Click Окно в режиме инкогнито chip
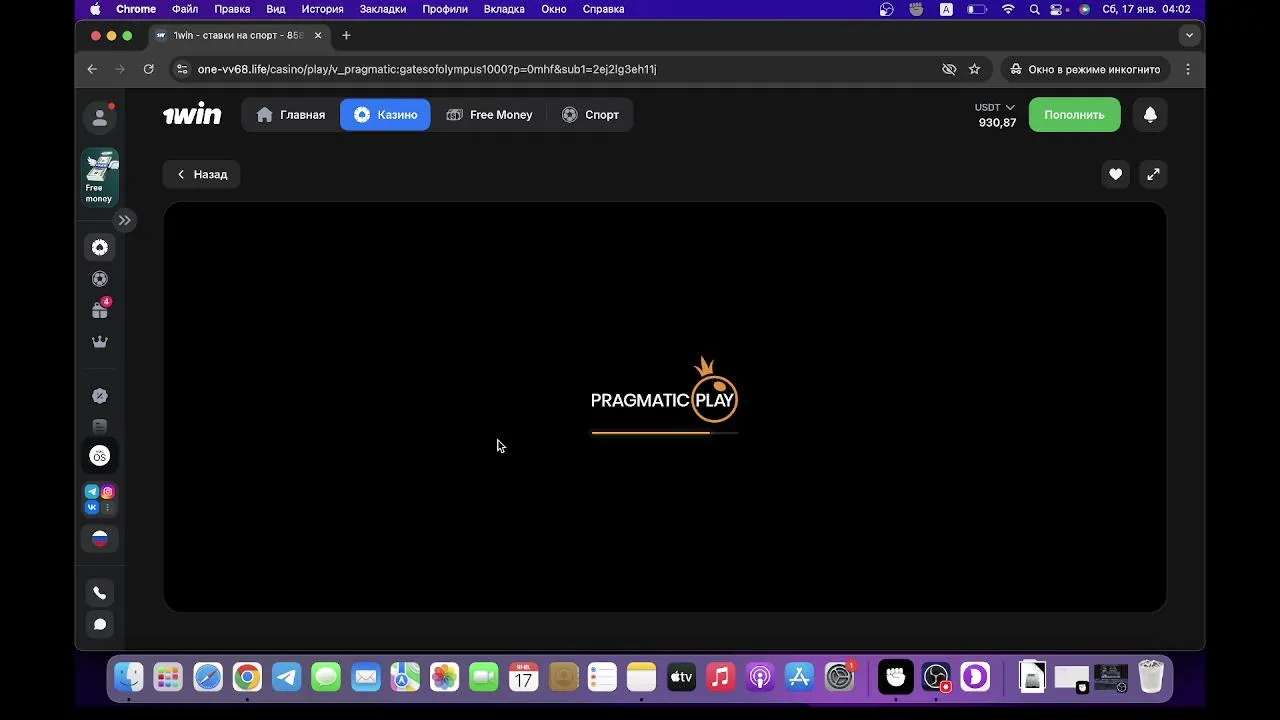The height and width of the screenshot is (720, 1280). pyautogui.click(x=1085, y=69)
